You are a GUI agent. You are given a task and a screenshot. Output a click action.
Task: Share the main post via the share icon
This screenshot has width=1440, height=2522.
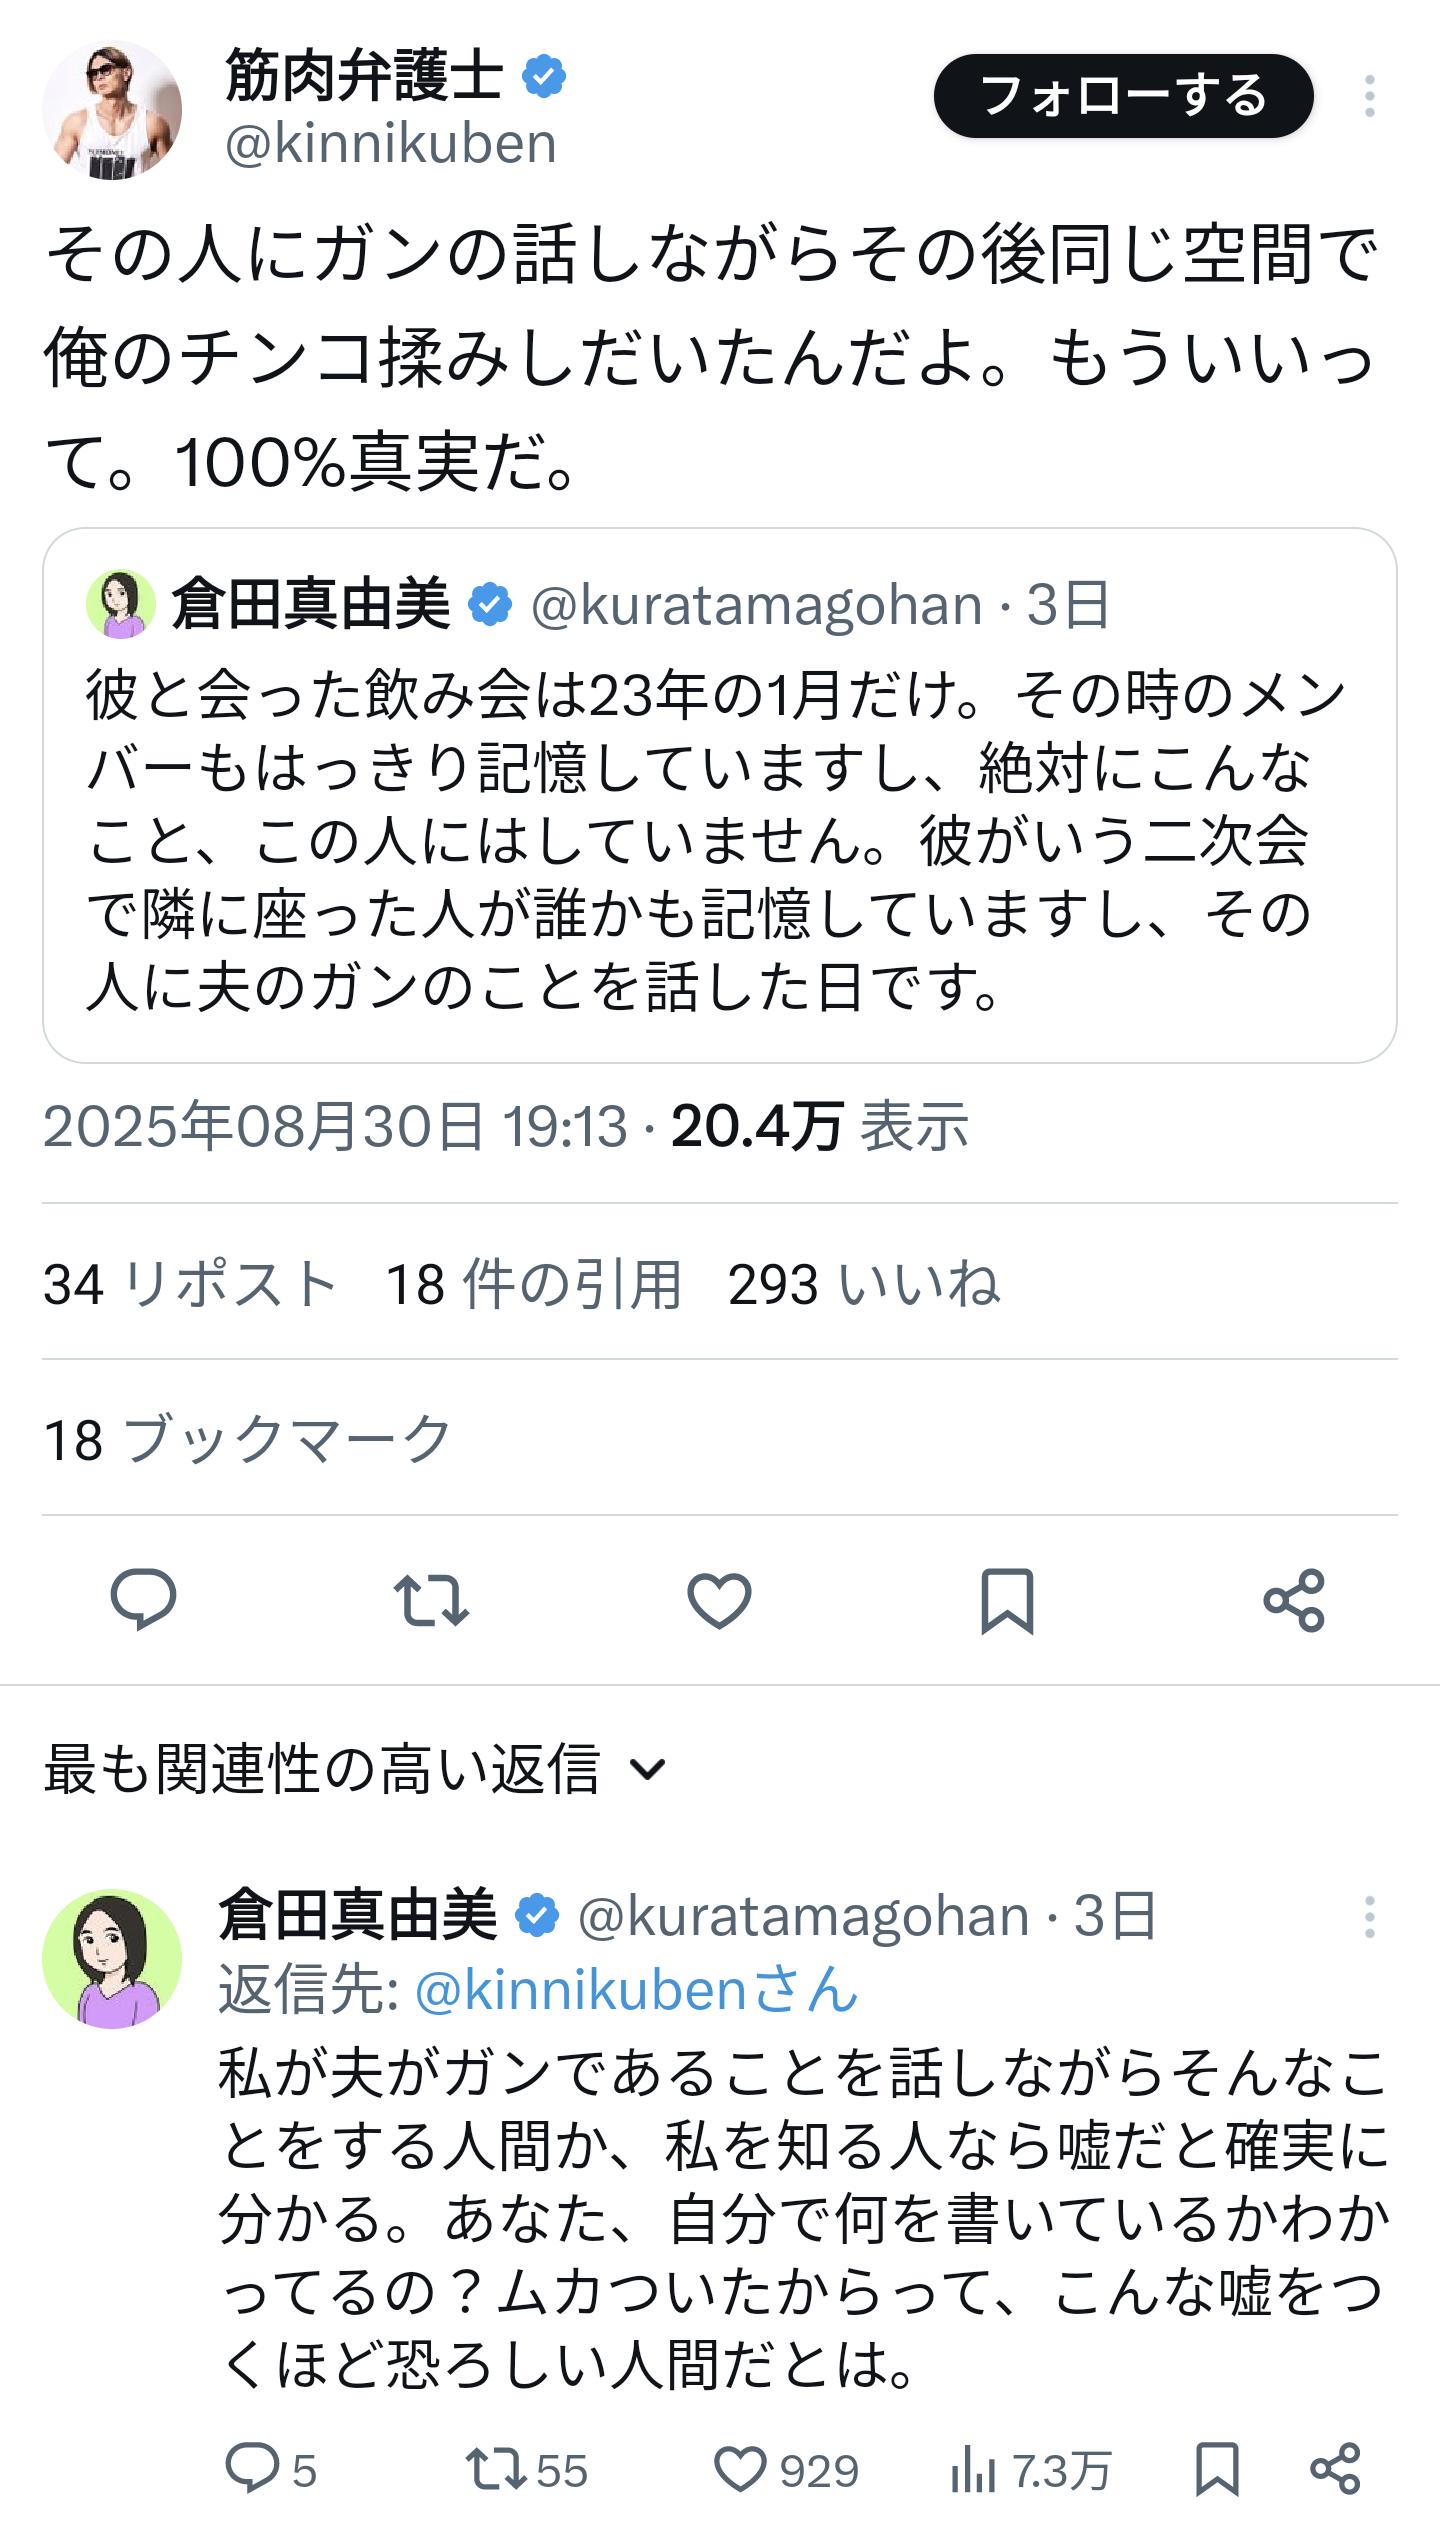(x=1293, y=1600)
